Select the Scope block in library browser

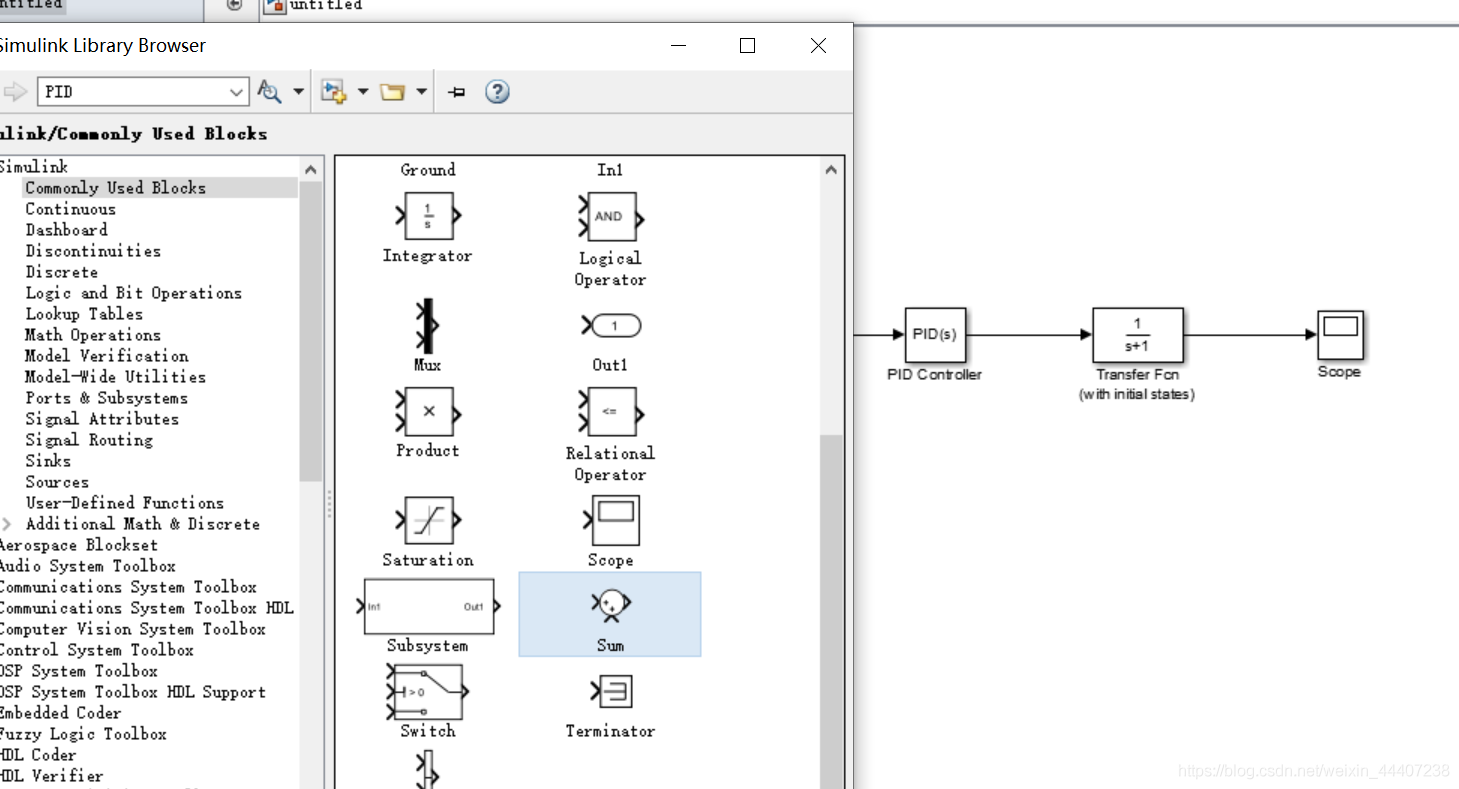click(611, 520)
